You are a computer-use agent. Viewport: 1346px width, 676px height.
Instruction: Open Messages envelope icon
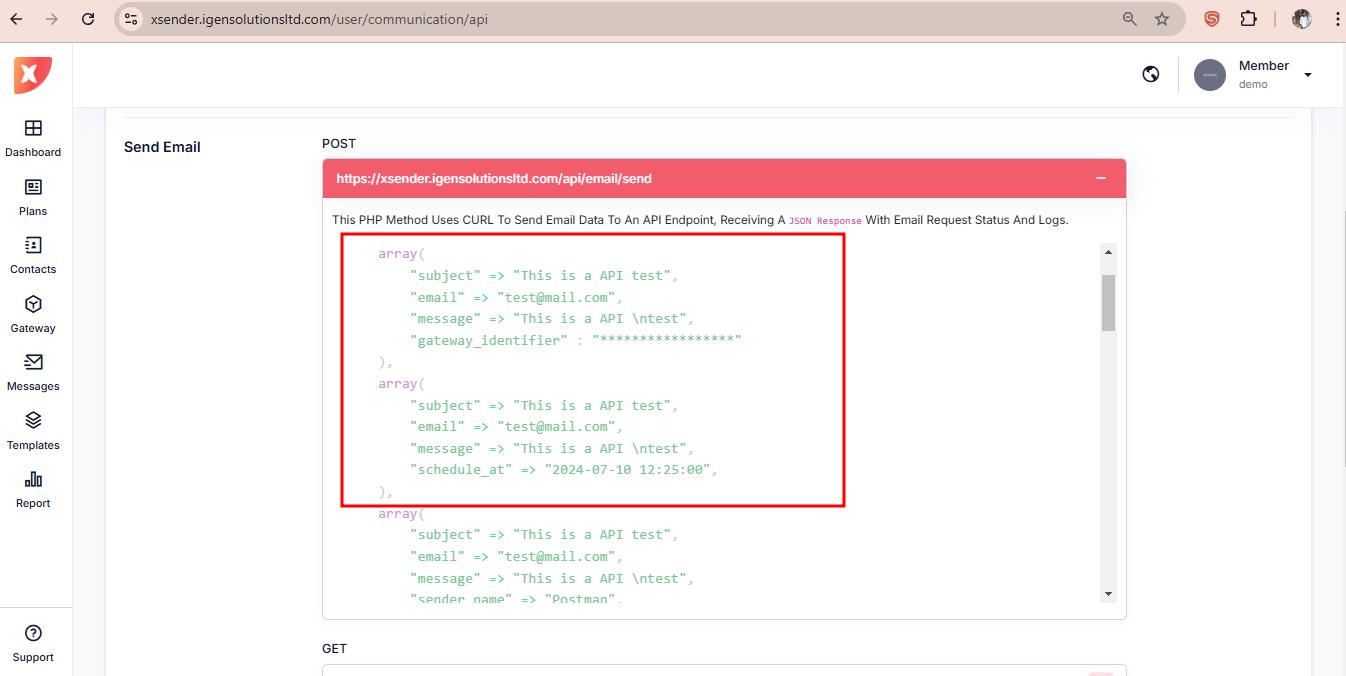click(x=33, y=363)
